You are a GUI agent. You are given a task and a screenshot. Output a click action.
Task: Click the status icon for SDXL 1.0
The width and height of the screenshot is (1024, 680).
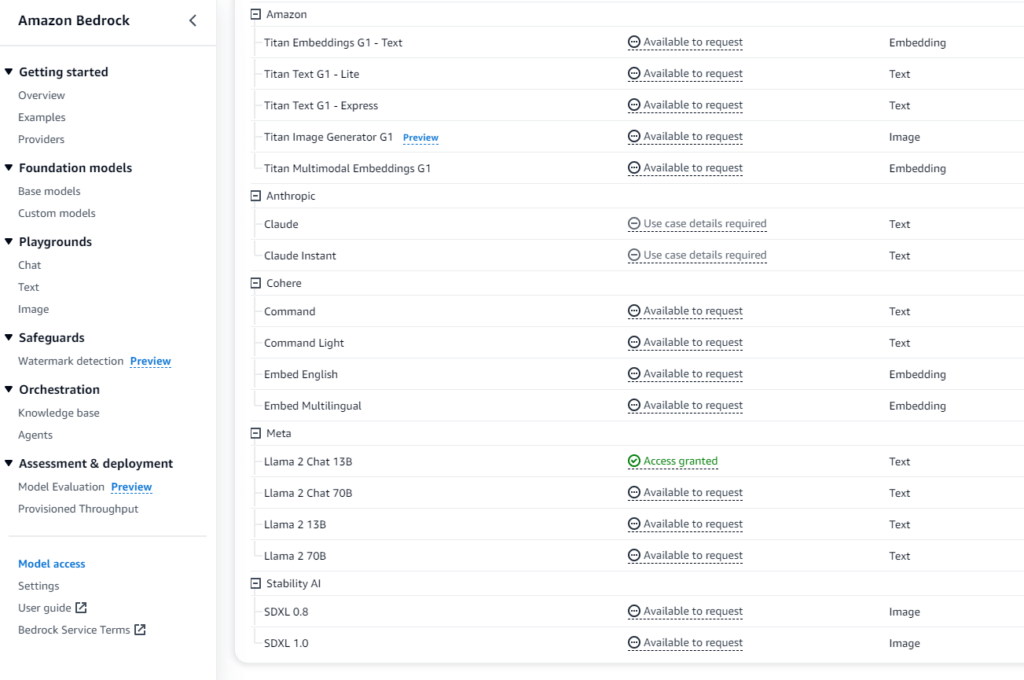[x=633, y=643]
